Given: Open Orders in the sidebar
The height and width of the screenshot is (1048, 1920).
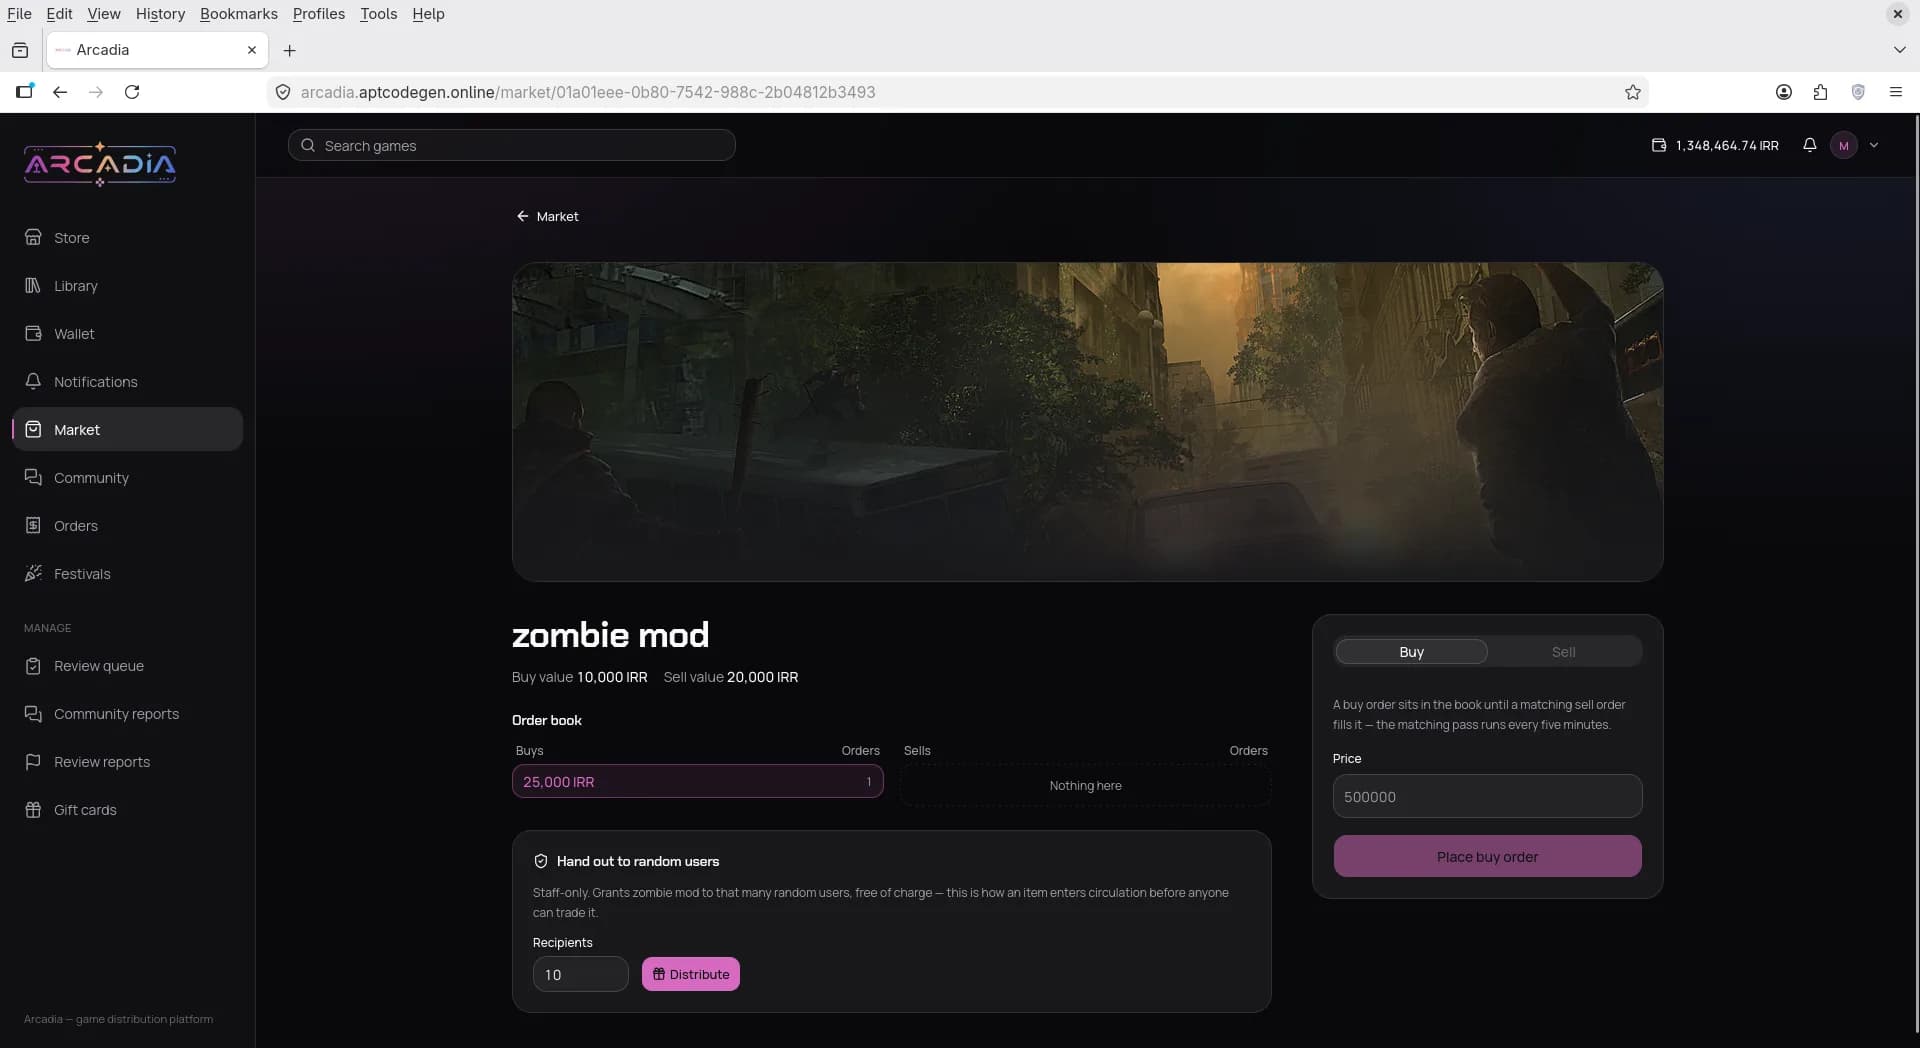Looking at the screenshot, I should coord(127,526).
